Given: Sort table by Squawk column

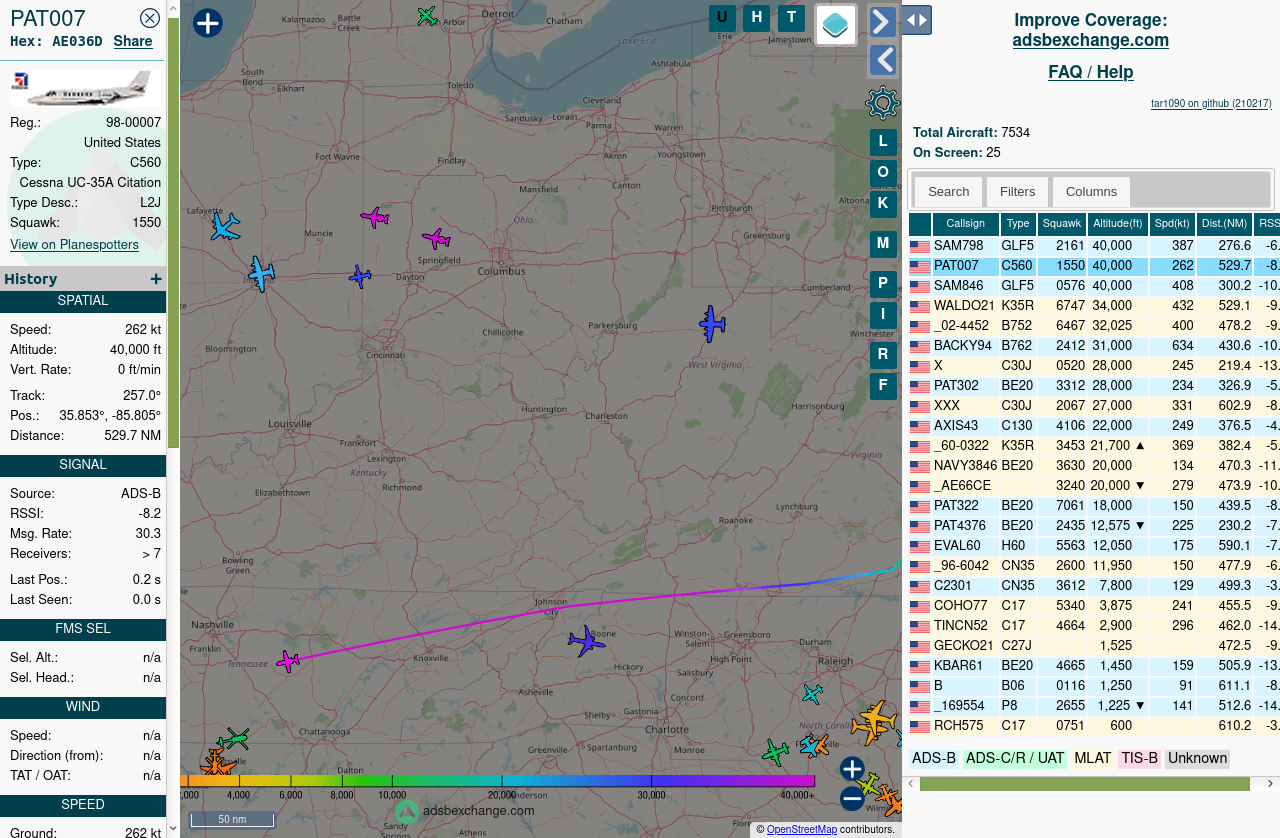Looking at the screenshot, I should (x=1062, y=224).
